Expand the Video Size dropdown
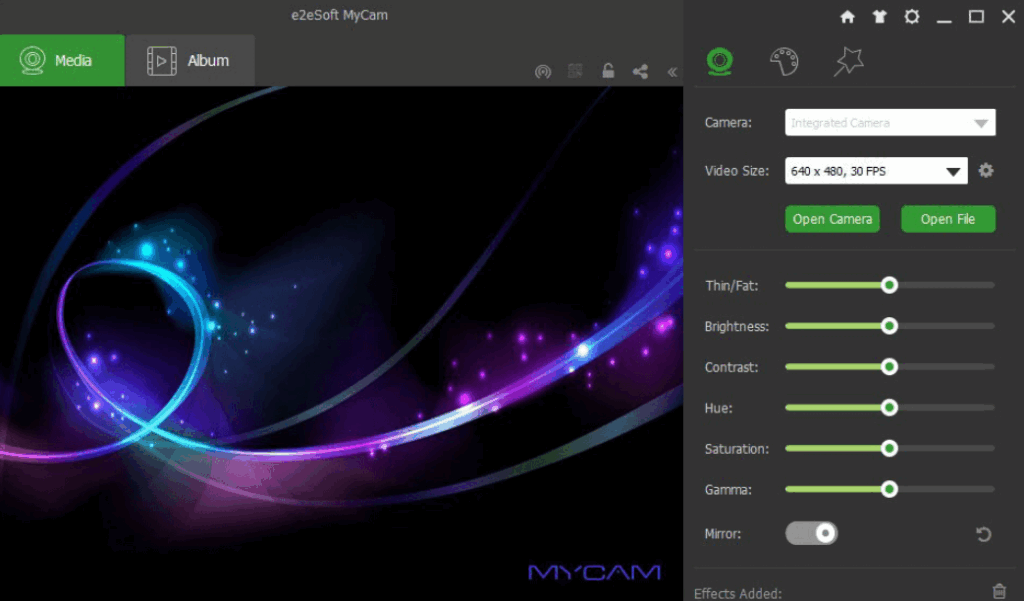1024x601 pixels. click(876, 171)
